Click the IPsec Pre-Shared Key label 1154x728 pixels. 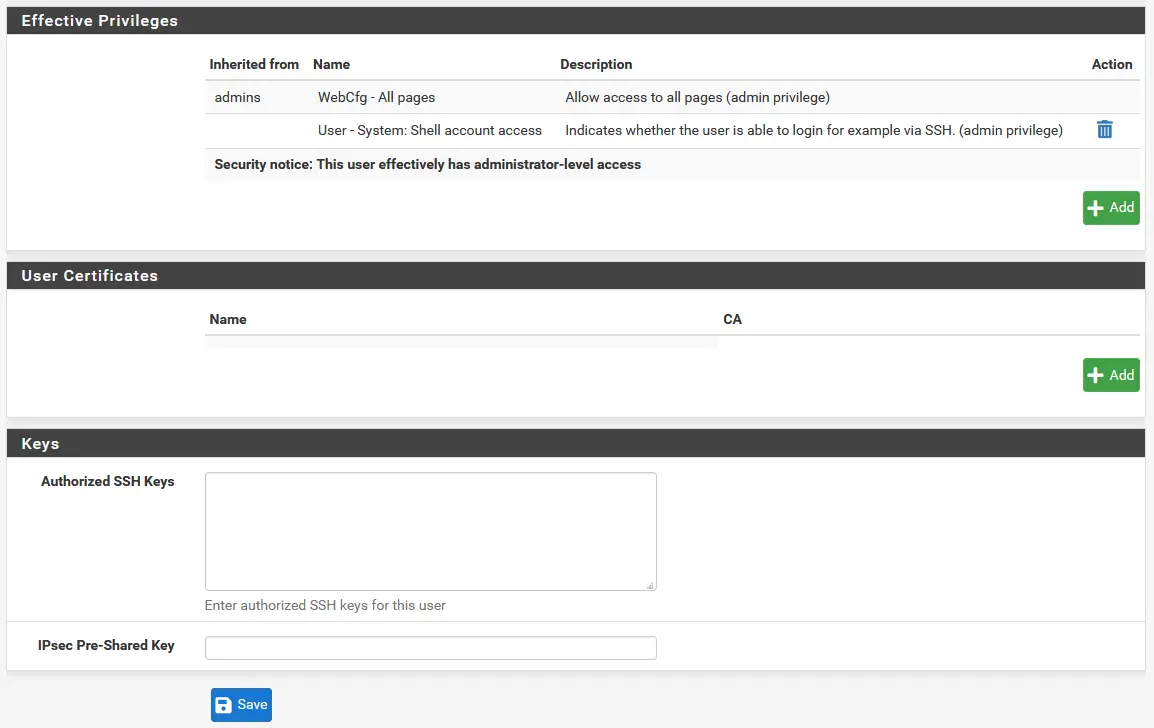106,646
